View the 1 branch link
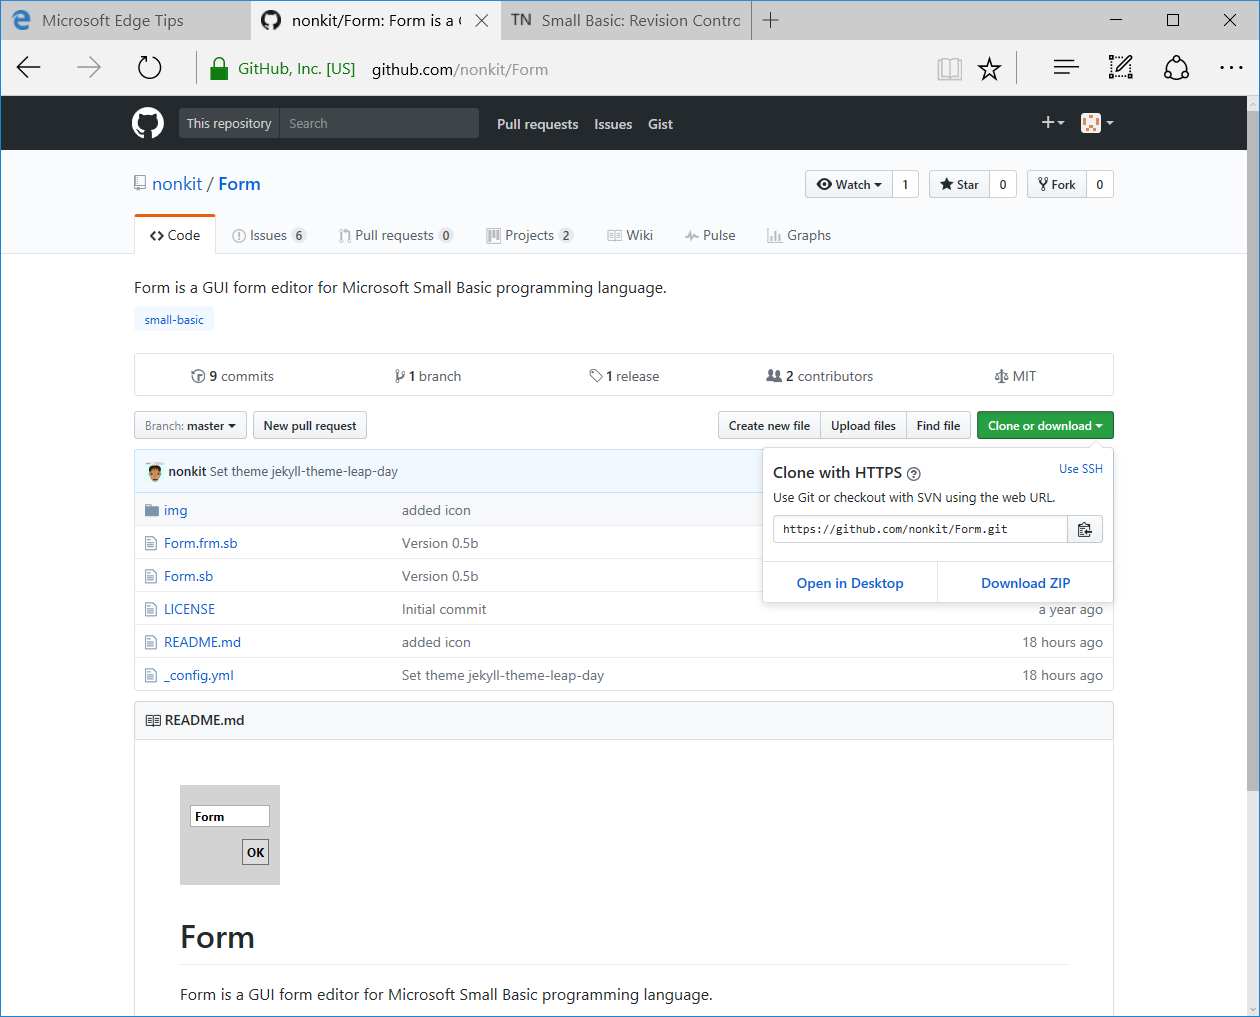Viewport: 1260px width, 1017px height. click(428, 376)
